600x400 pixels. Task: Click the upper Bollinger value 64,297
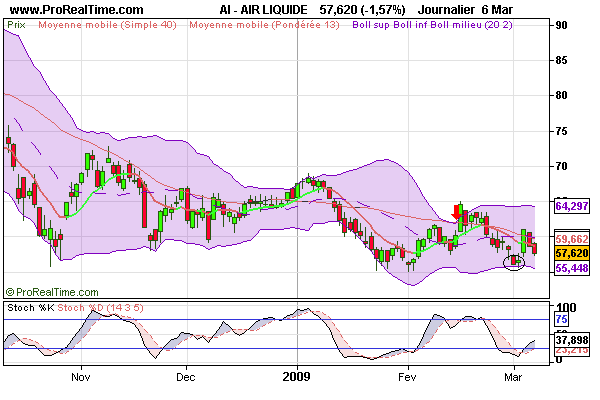[572, 206]
